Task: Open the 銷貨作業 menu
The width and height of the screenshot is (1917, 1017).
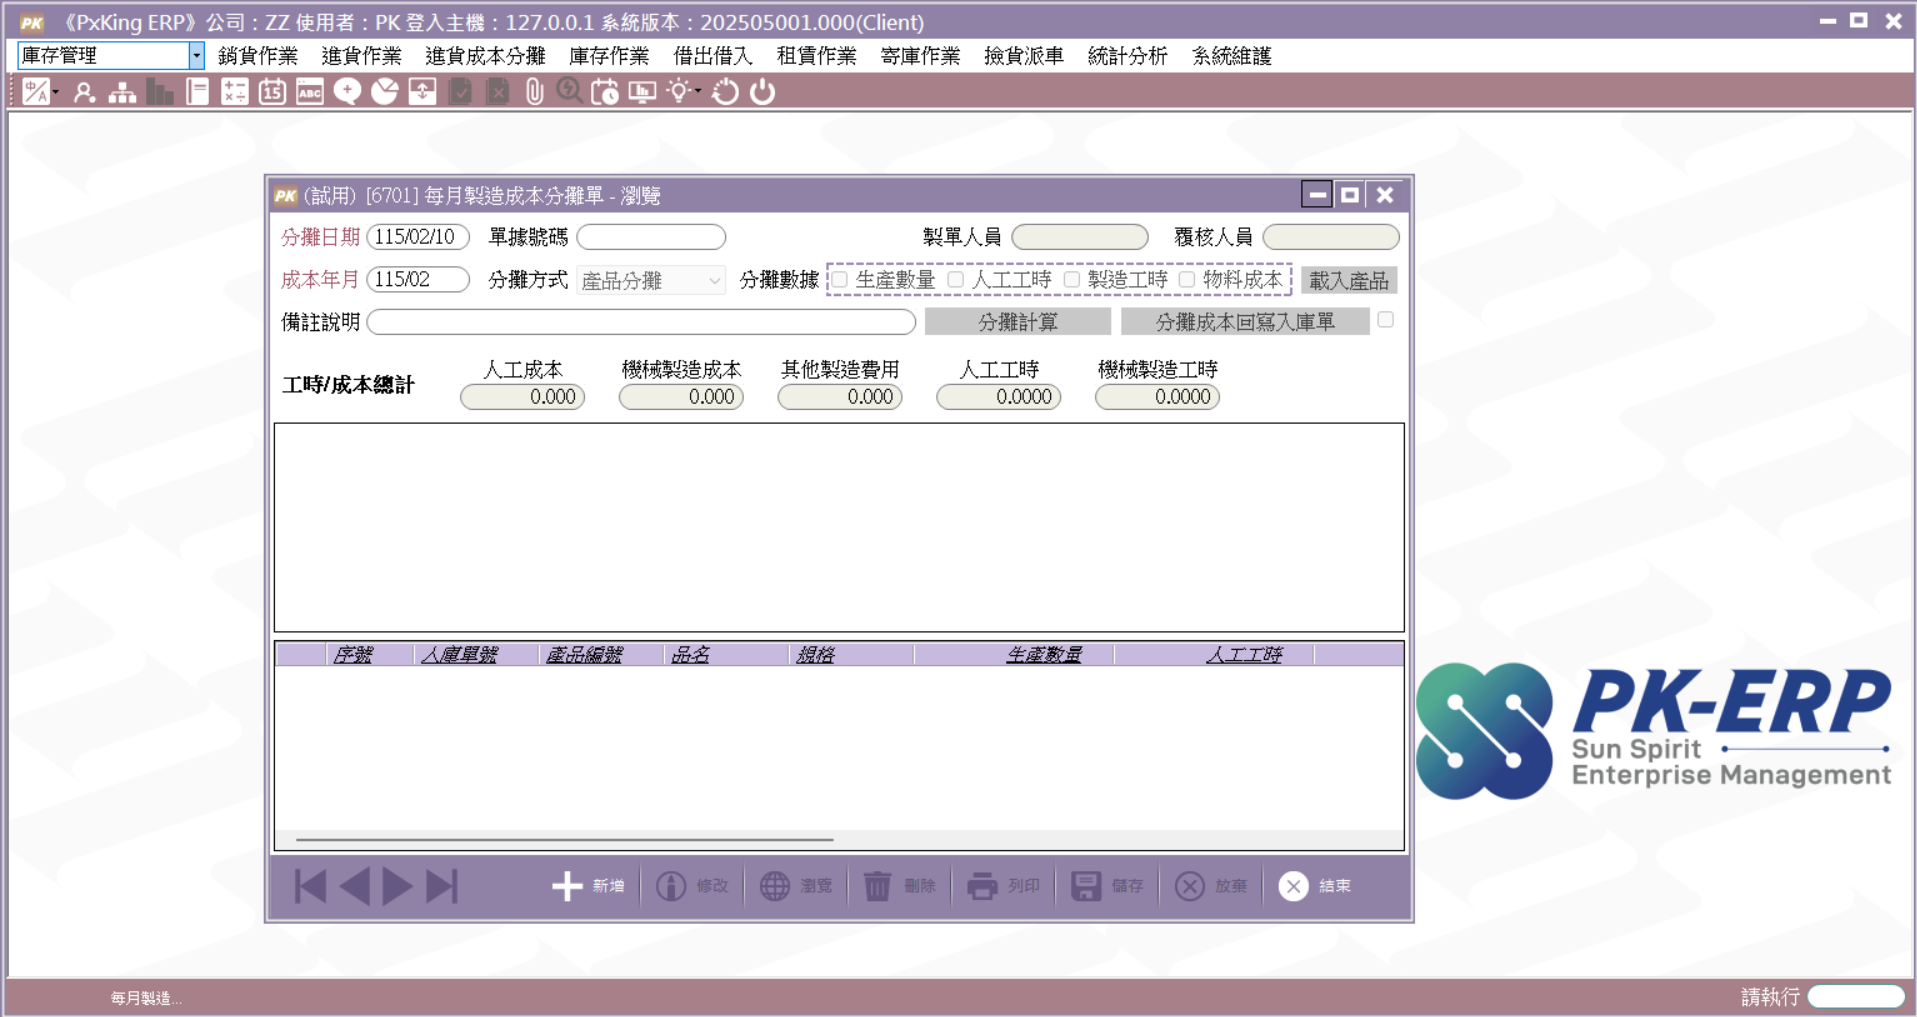Action: (x=258, y=56)
